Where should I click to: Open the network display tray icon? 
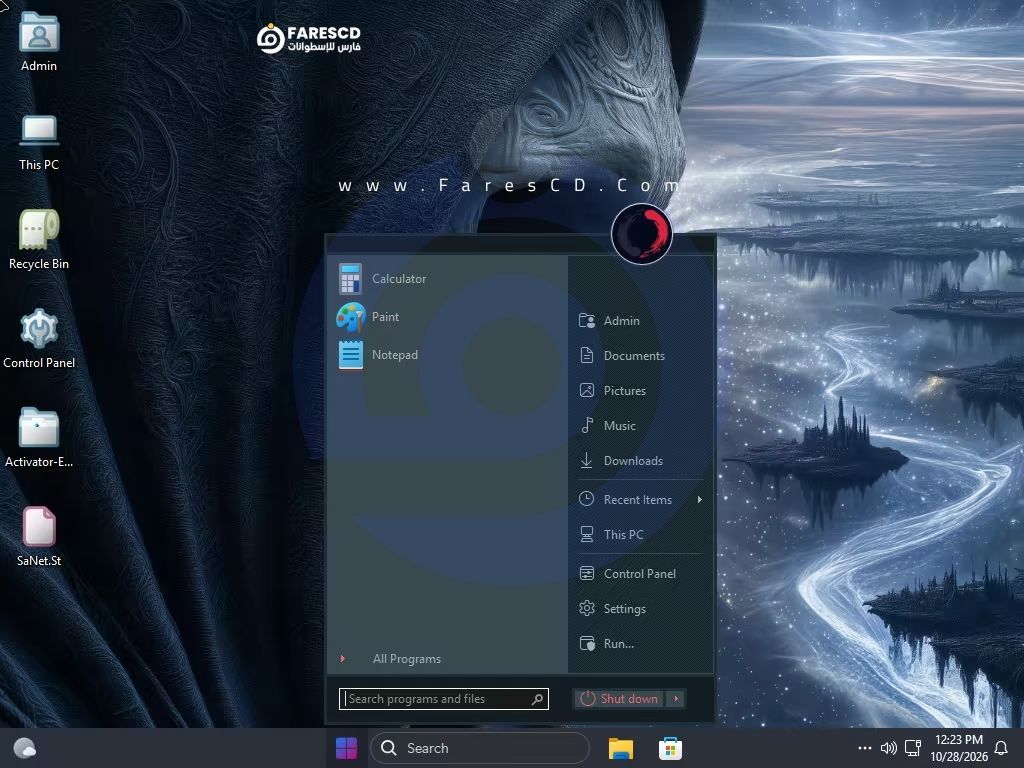(913, 748)
